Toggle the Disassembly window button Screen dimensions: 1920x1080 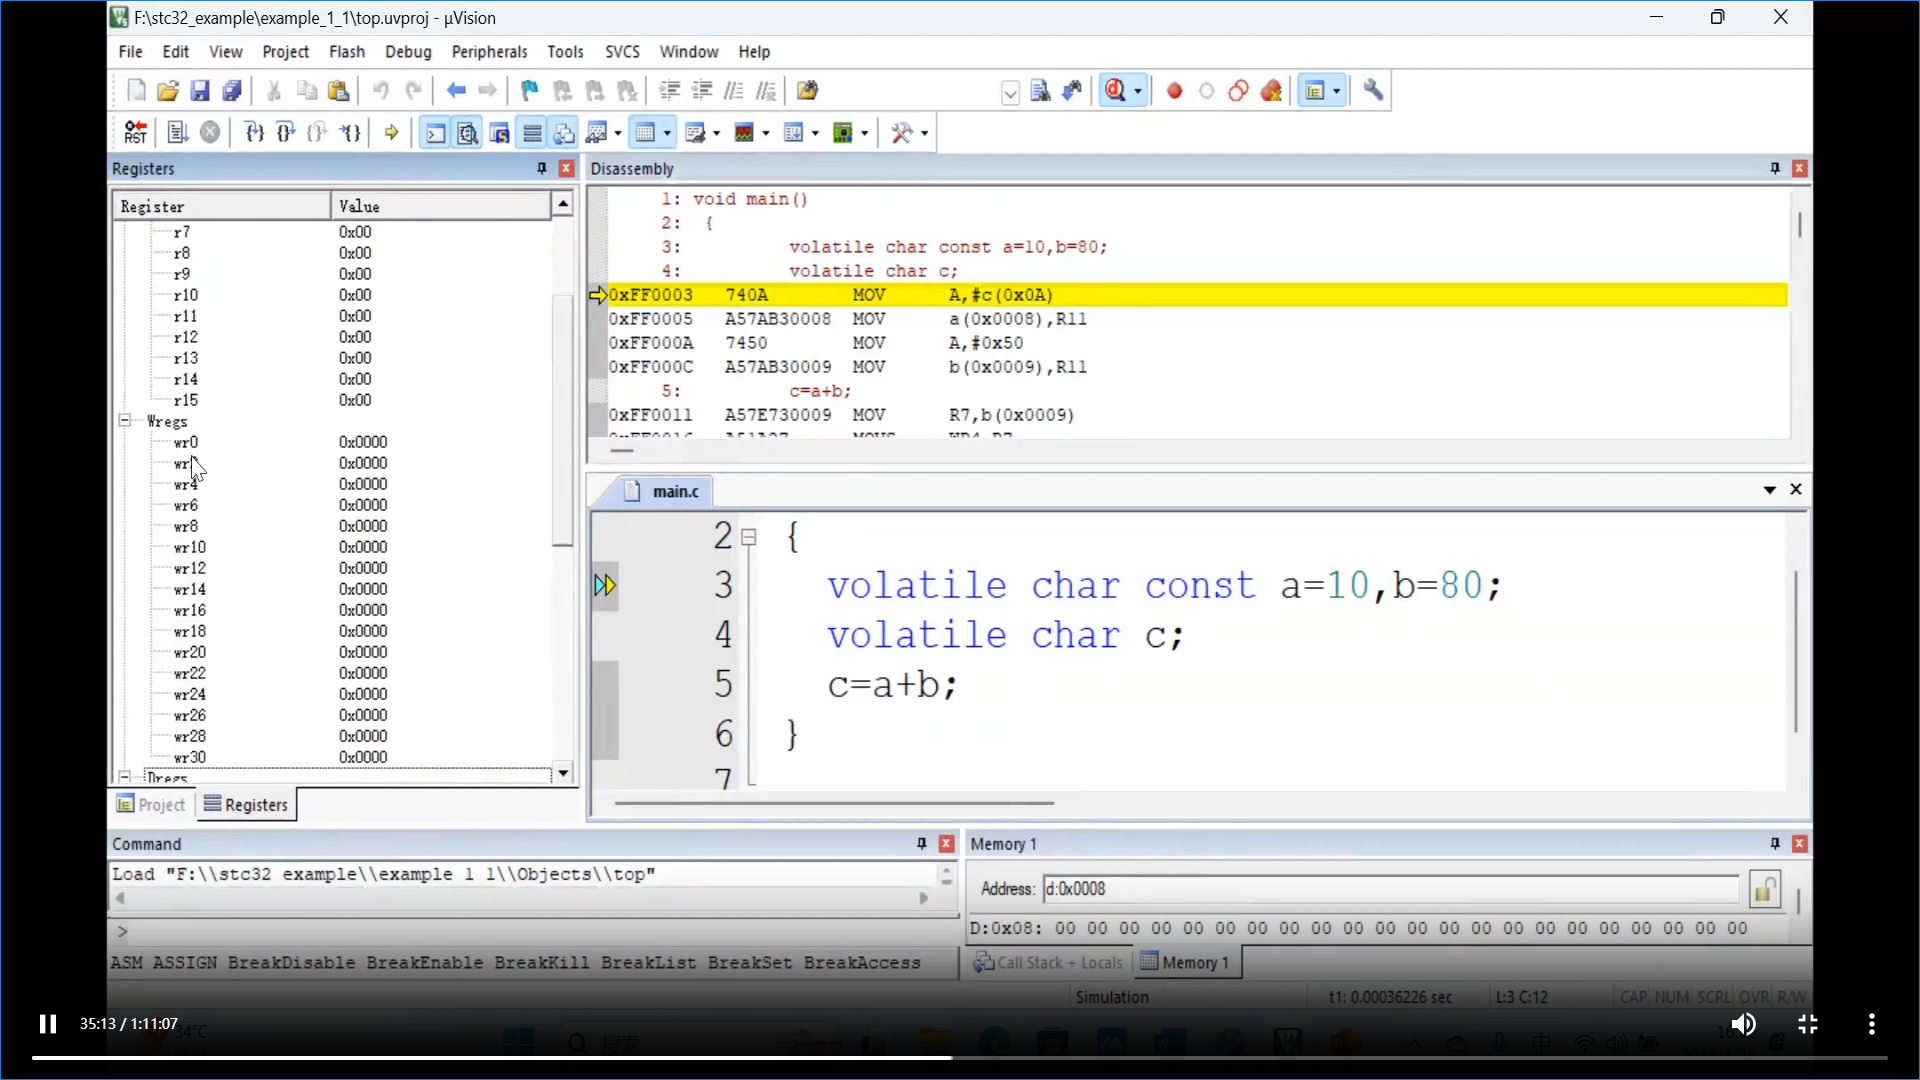(x=467, y=133)
